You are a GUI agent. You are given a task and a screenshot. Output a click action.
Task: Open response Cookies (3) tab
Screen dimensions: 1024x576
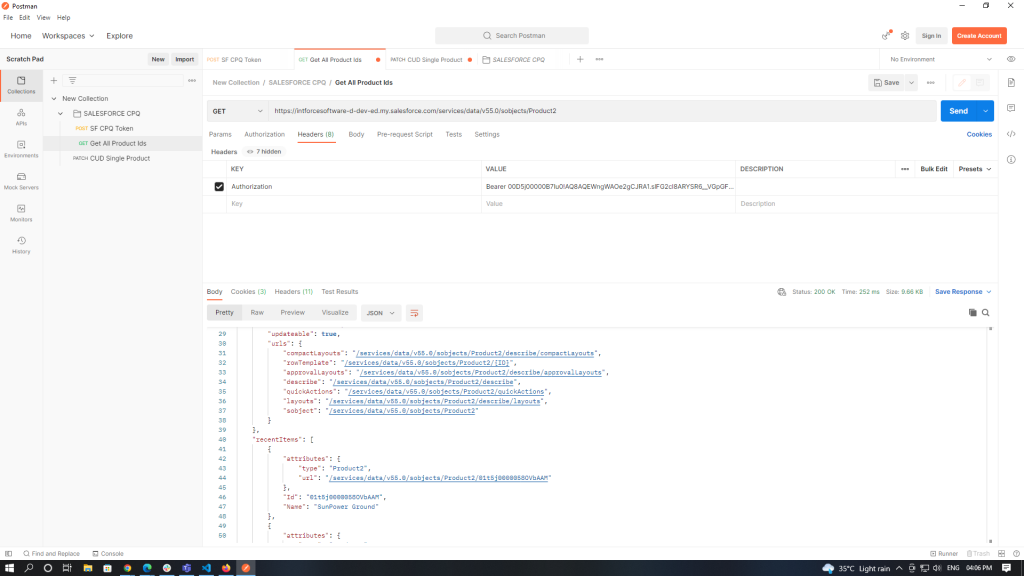248,292
